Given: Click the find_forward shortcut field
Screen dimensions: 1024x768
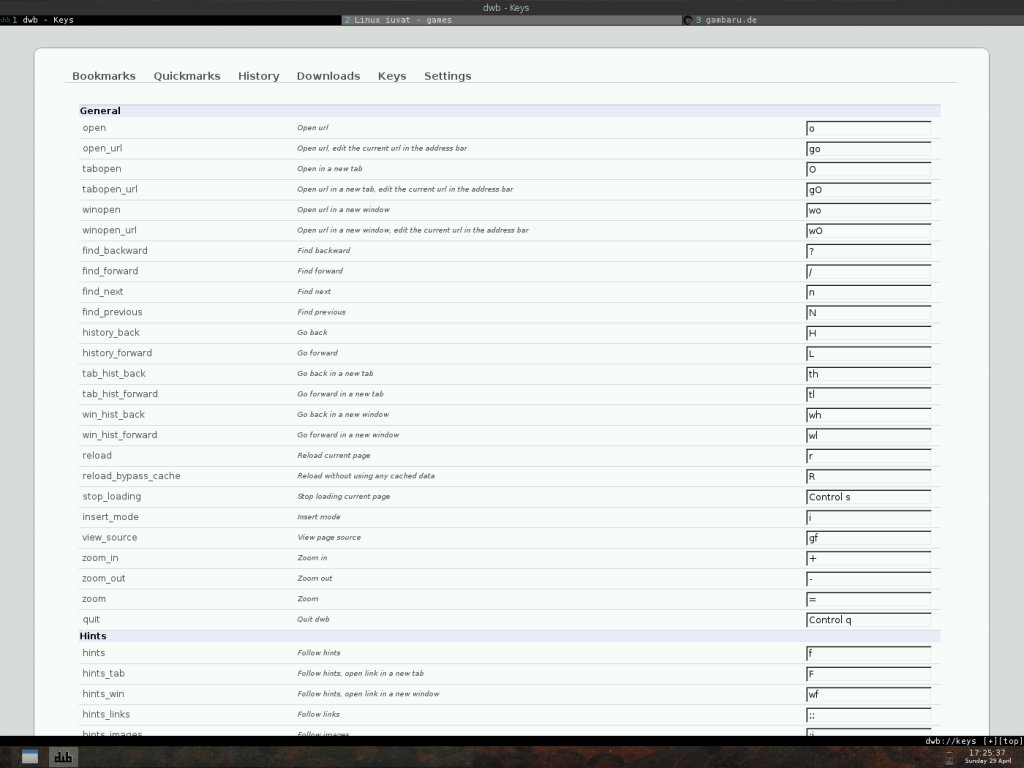Looking at the screenshot, I should coord(868,271).
